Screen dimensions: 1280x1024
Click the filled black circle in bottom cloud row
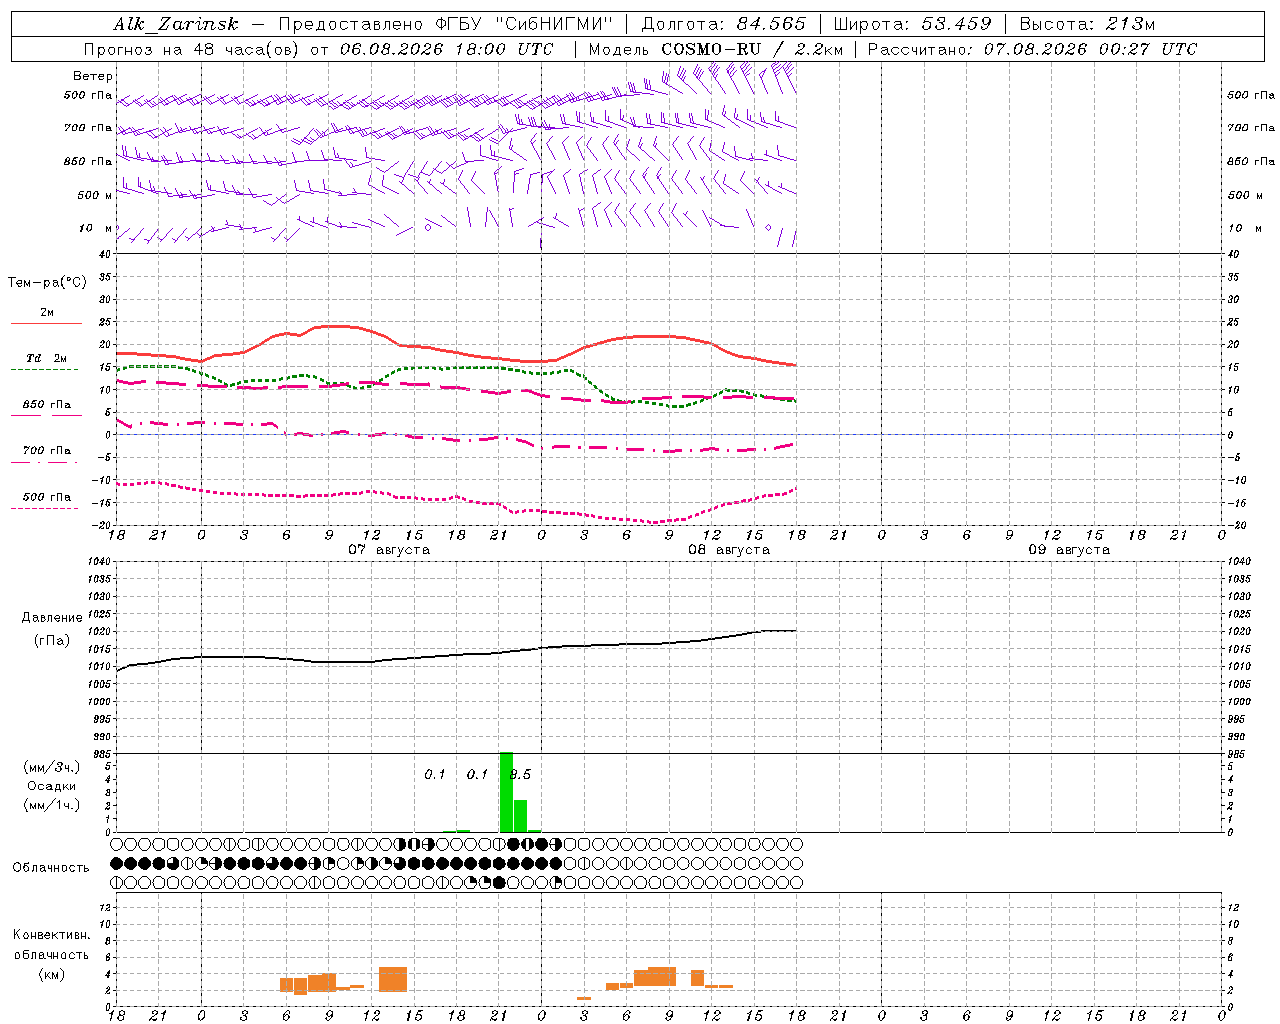coord(499,882)
